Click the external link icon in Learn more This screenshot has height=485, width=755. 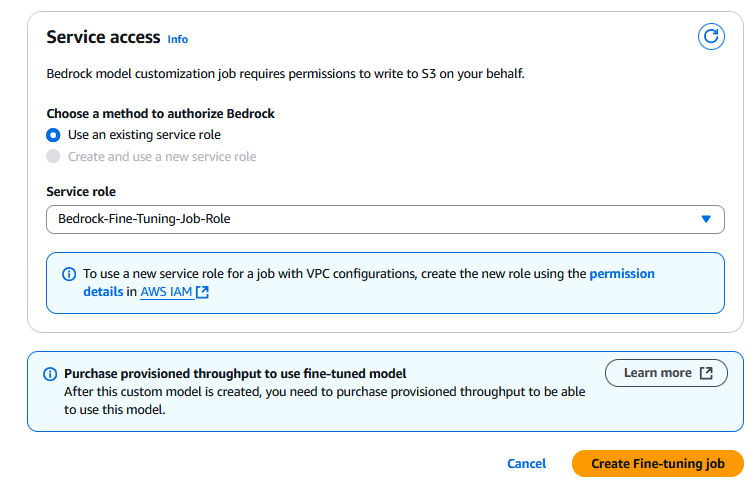pyautogui.click(x=707, y=373)
